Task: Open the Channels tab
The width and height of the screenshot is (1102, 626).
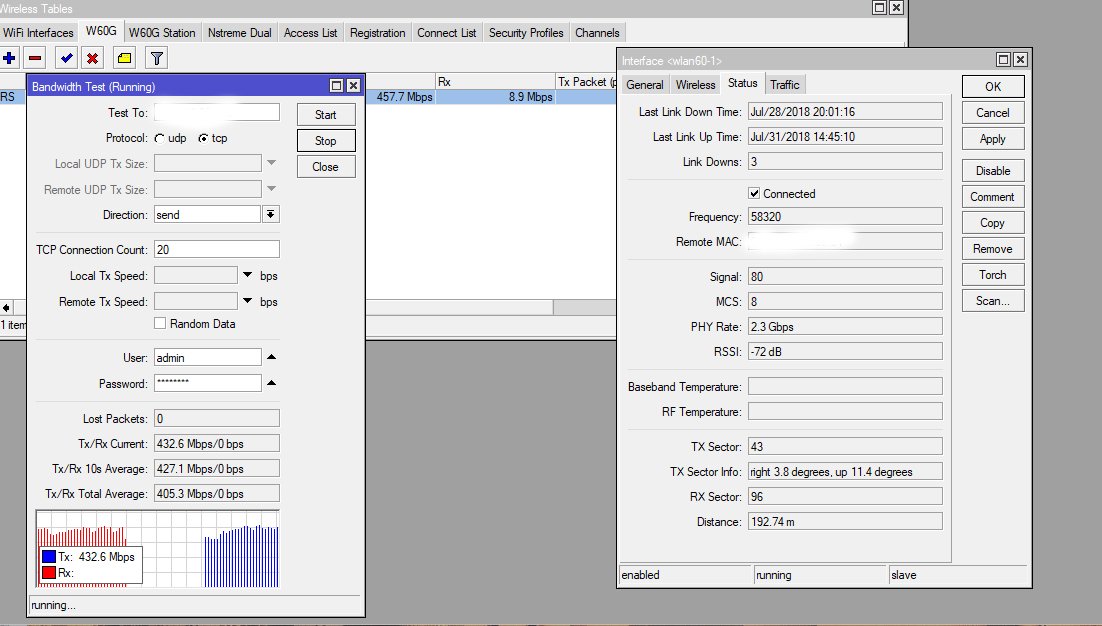Action: (597, 33)
